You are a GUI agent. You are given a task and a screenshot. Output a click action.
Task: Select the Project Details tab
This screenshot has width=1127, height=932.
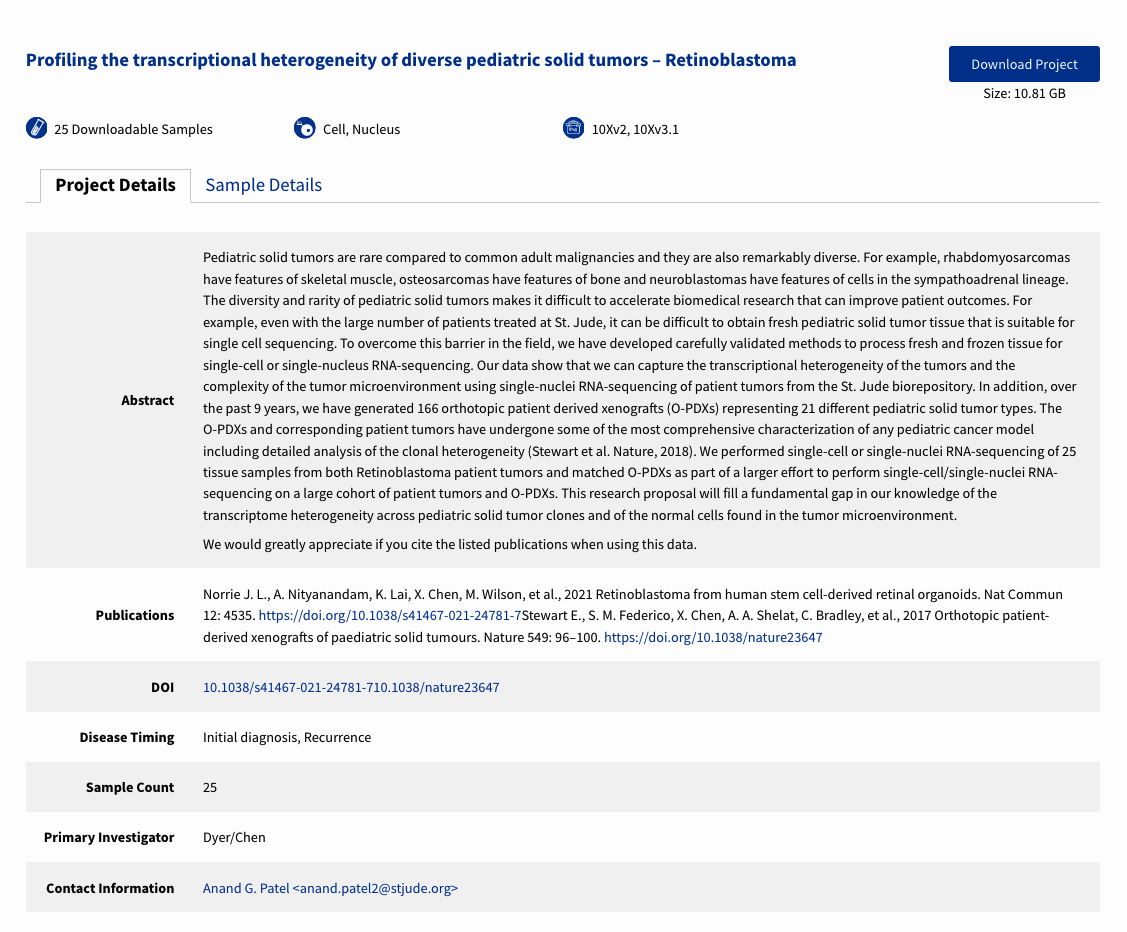click(115, 185)
